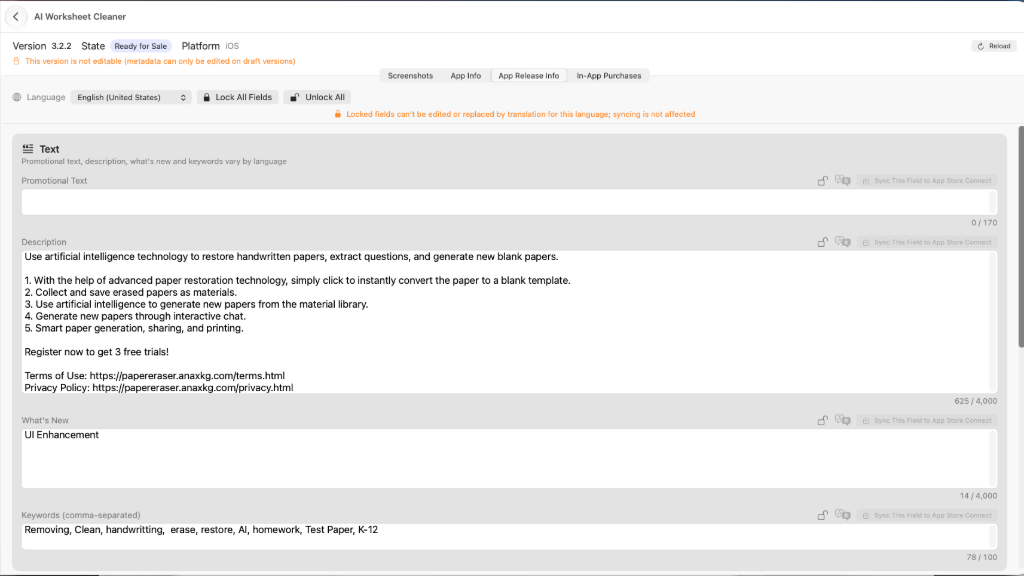Screen dimensions: 1024x576
Task: Click the vertical scrollbar
Action: click(x=1021, y=236)
